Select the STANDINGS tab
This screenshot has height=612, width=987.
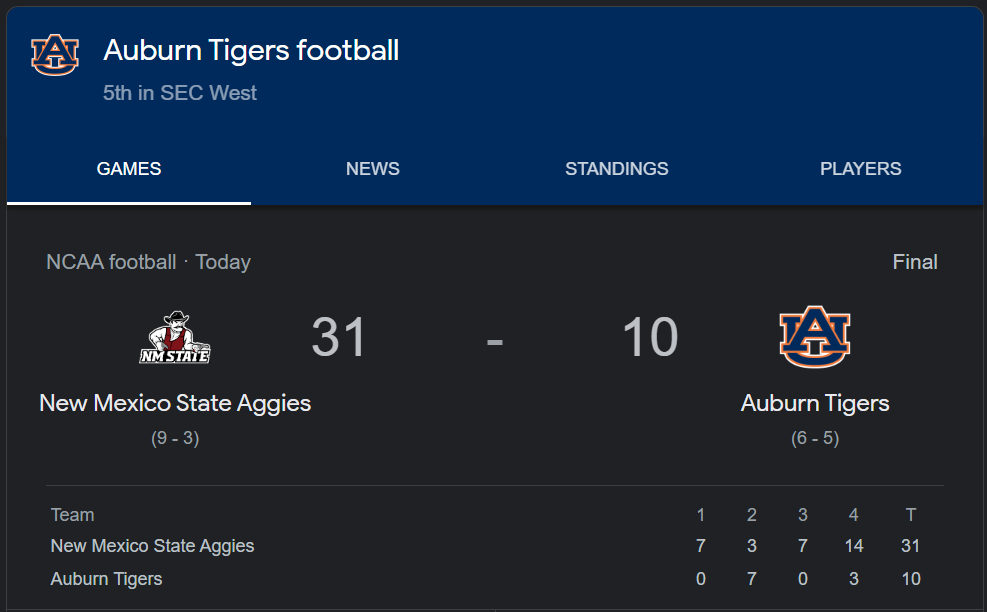point(617,169)
